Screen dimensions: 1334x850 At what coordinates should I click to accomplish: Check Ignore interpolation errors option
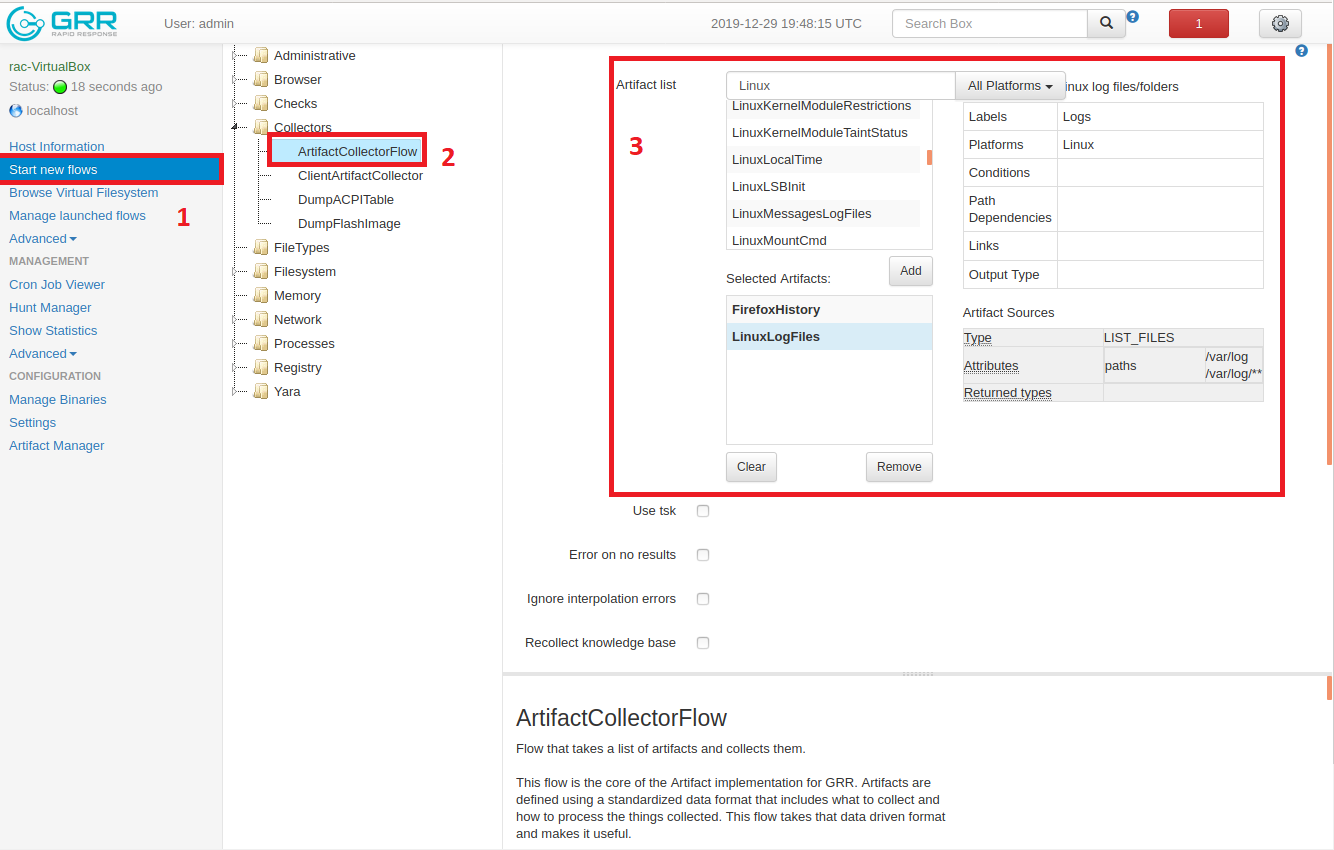click(x=703, y=599)
